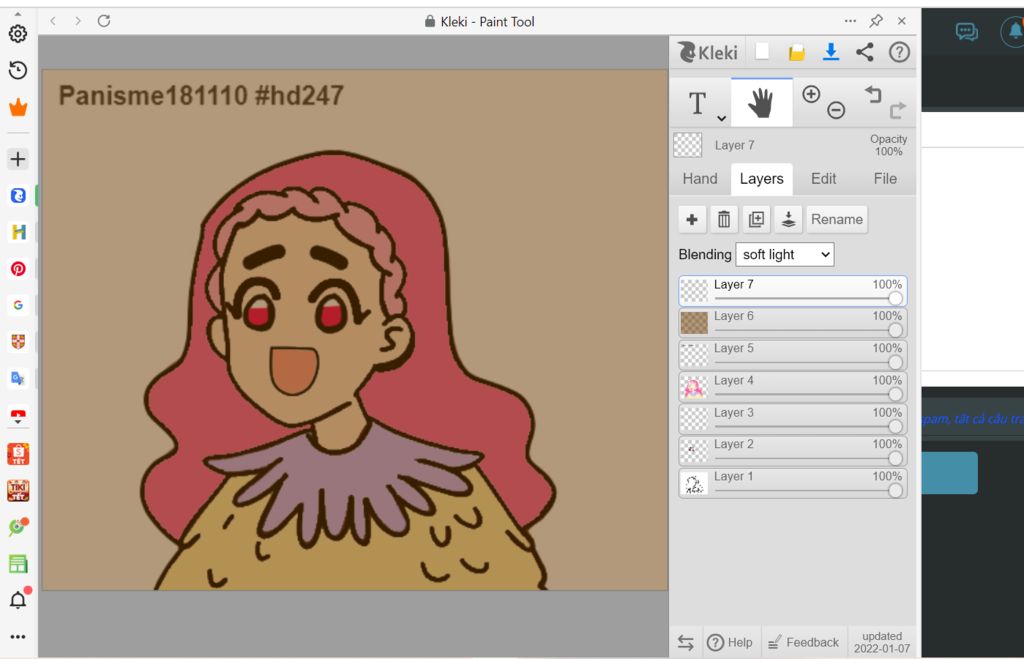Add a new layer
1024x659 pixels.
(x=692, y=219)
